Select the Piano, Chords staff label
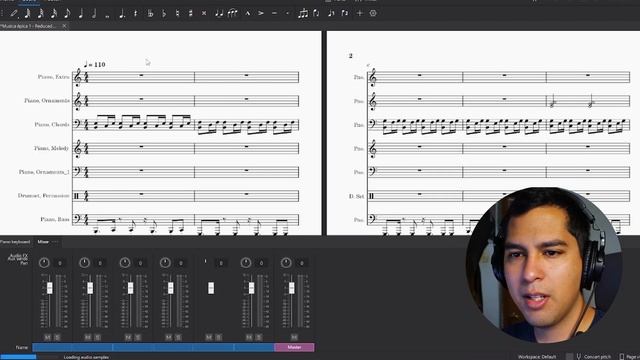Image resolution: width=640 pixels, height=360 pixels. coord(52,124)
